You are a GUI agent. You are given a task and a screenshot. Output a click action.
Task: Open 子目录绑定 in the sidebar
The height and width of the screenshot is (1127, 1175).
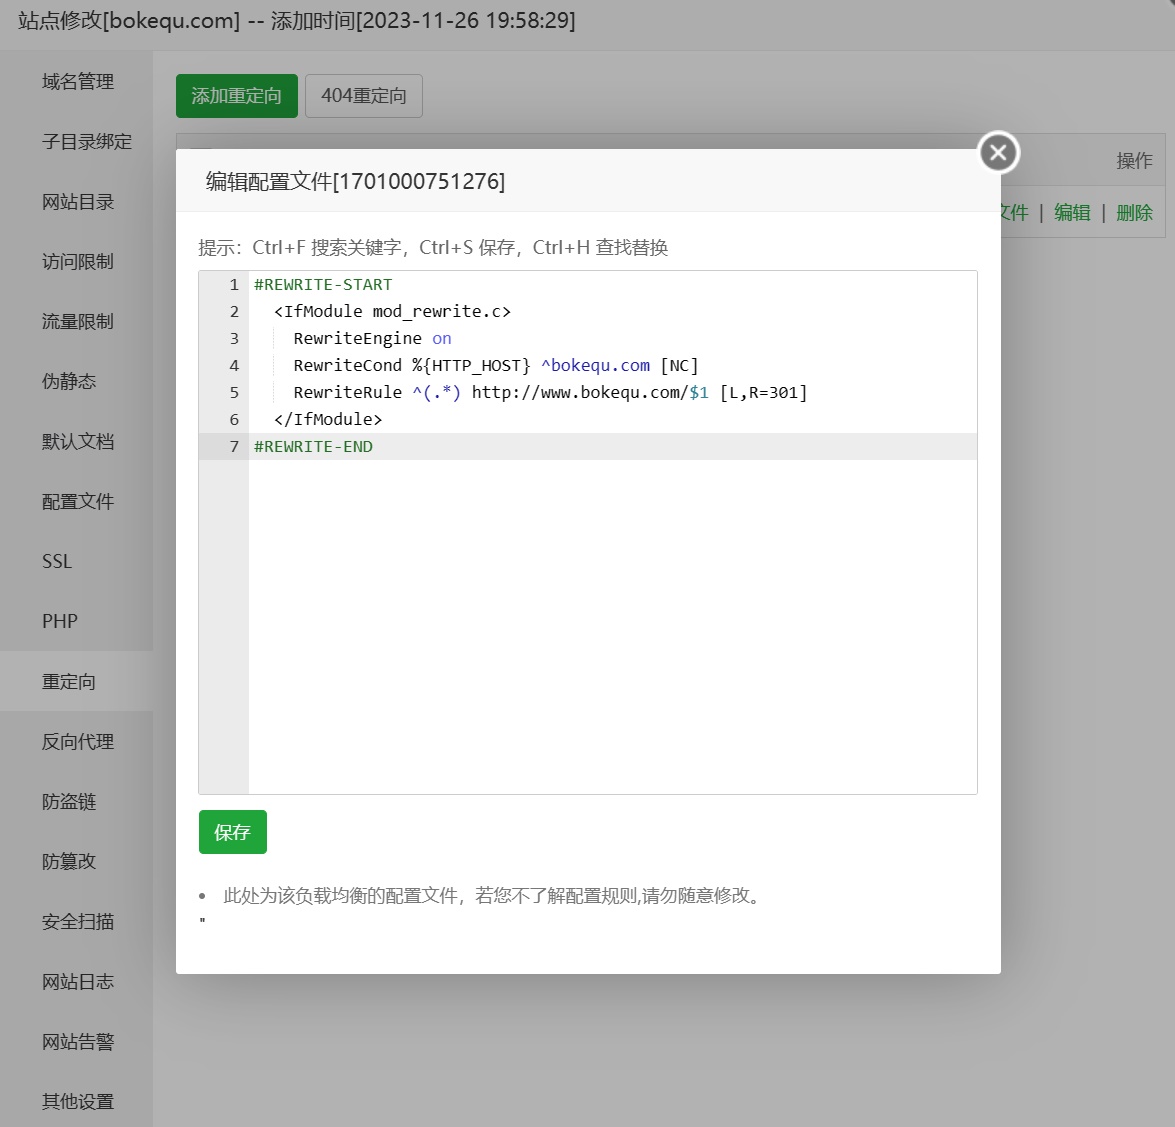[86, 142]
